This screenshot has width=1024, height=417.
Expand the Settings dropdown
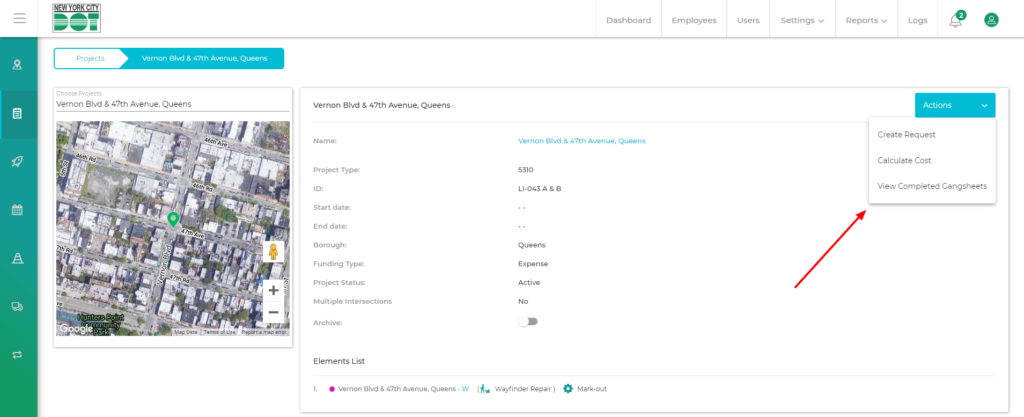[x=802, y=20]
